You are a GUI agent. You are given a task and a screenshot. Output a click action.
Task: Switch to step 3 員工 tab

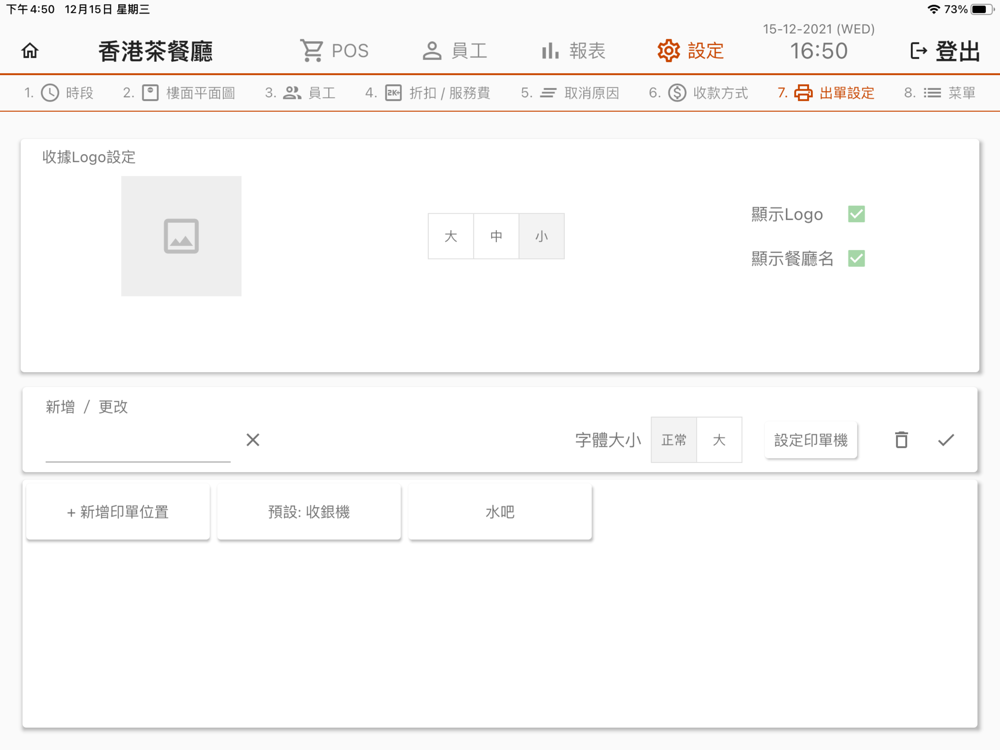pyautogui.click(x=300, y=93)
